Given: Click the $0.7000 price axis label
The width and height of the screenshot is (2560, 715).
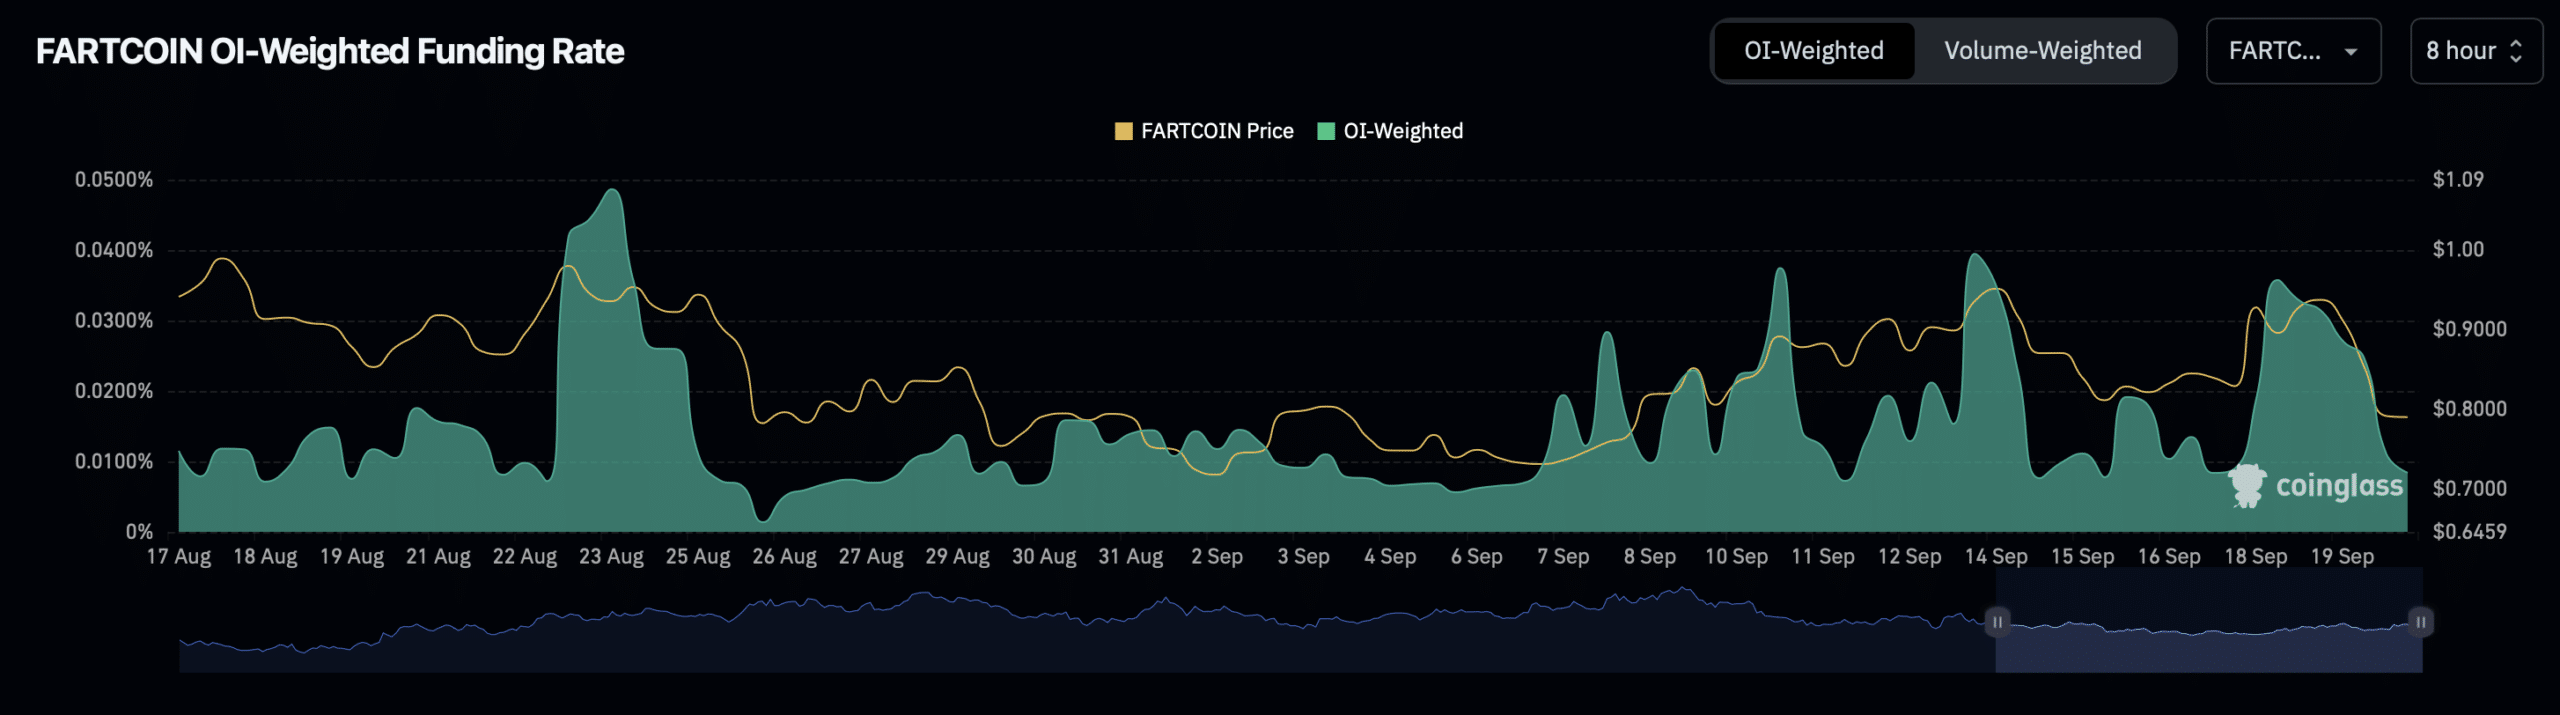Looking at the screenshot, I should 2469,489.
